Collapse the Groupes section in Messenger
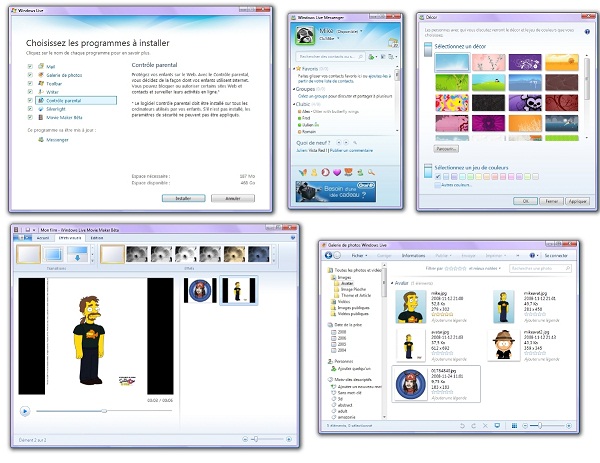This screenshot has width=600, height=463. pos(295,89)
